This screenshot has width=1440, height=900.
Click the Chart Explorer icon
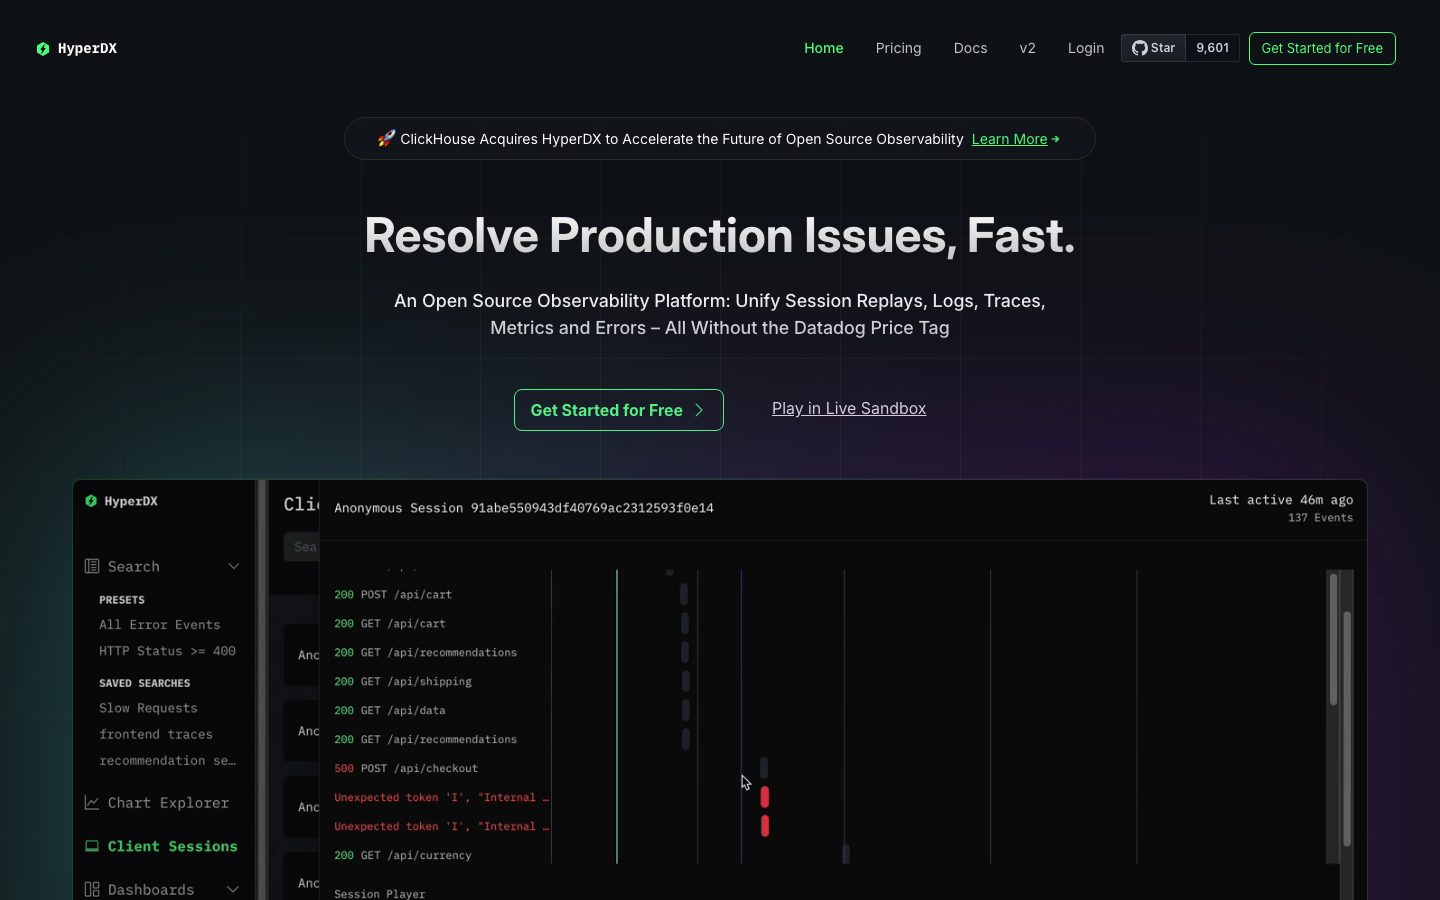pyautogui.click(x=92, y=803)
